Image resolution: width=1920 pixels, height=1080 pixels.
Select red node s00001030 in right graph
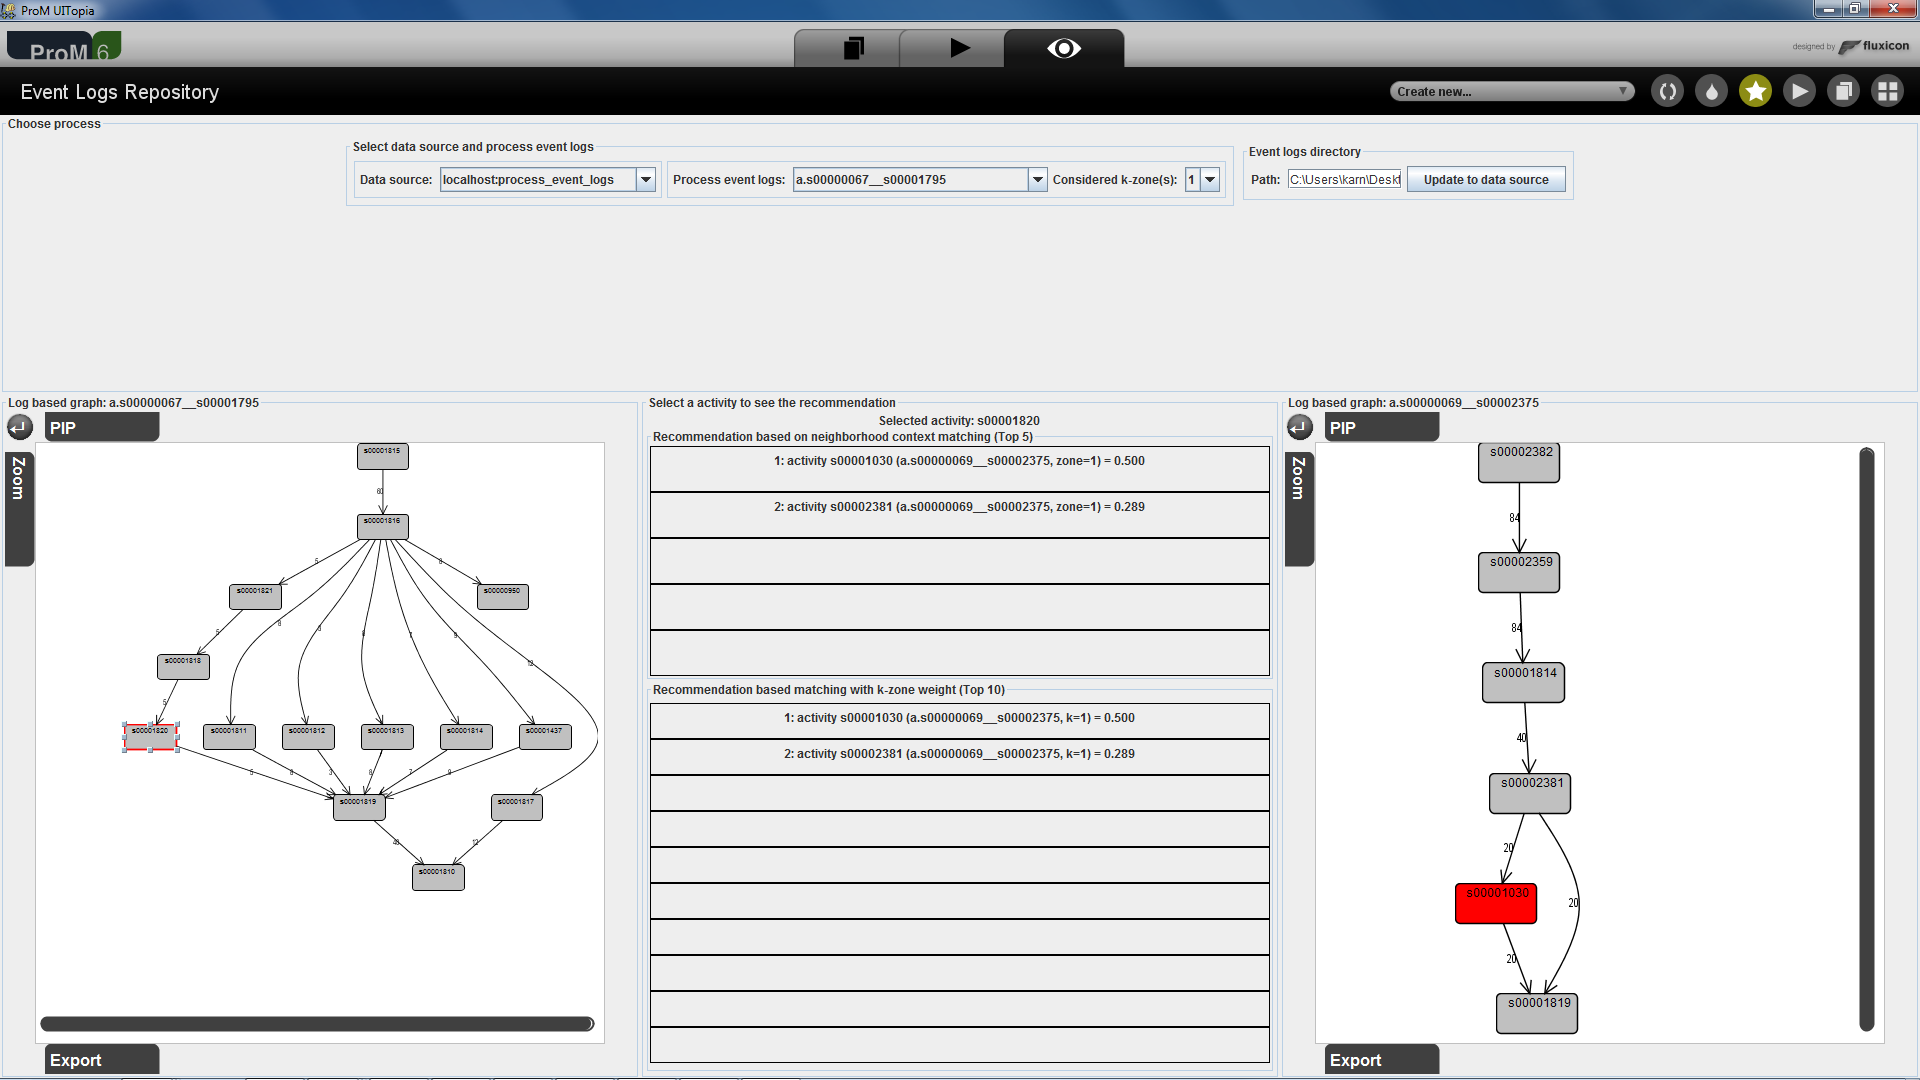(1496, 903)
